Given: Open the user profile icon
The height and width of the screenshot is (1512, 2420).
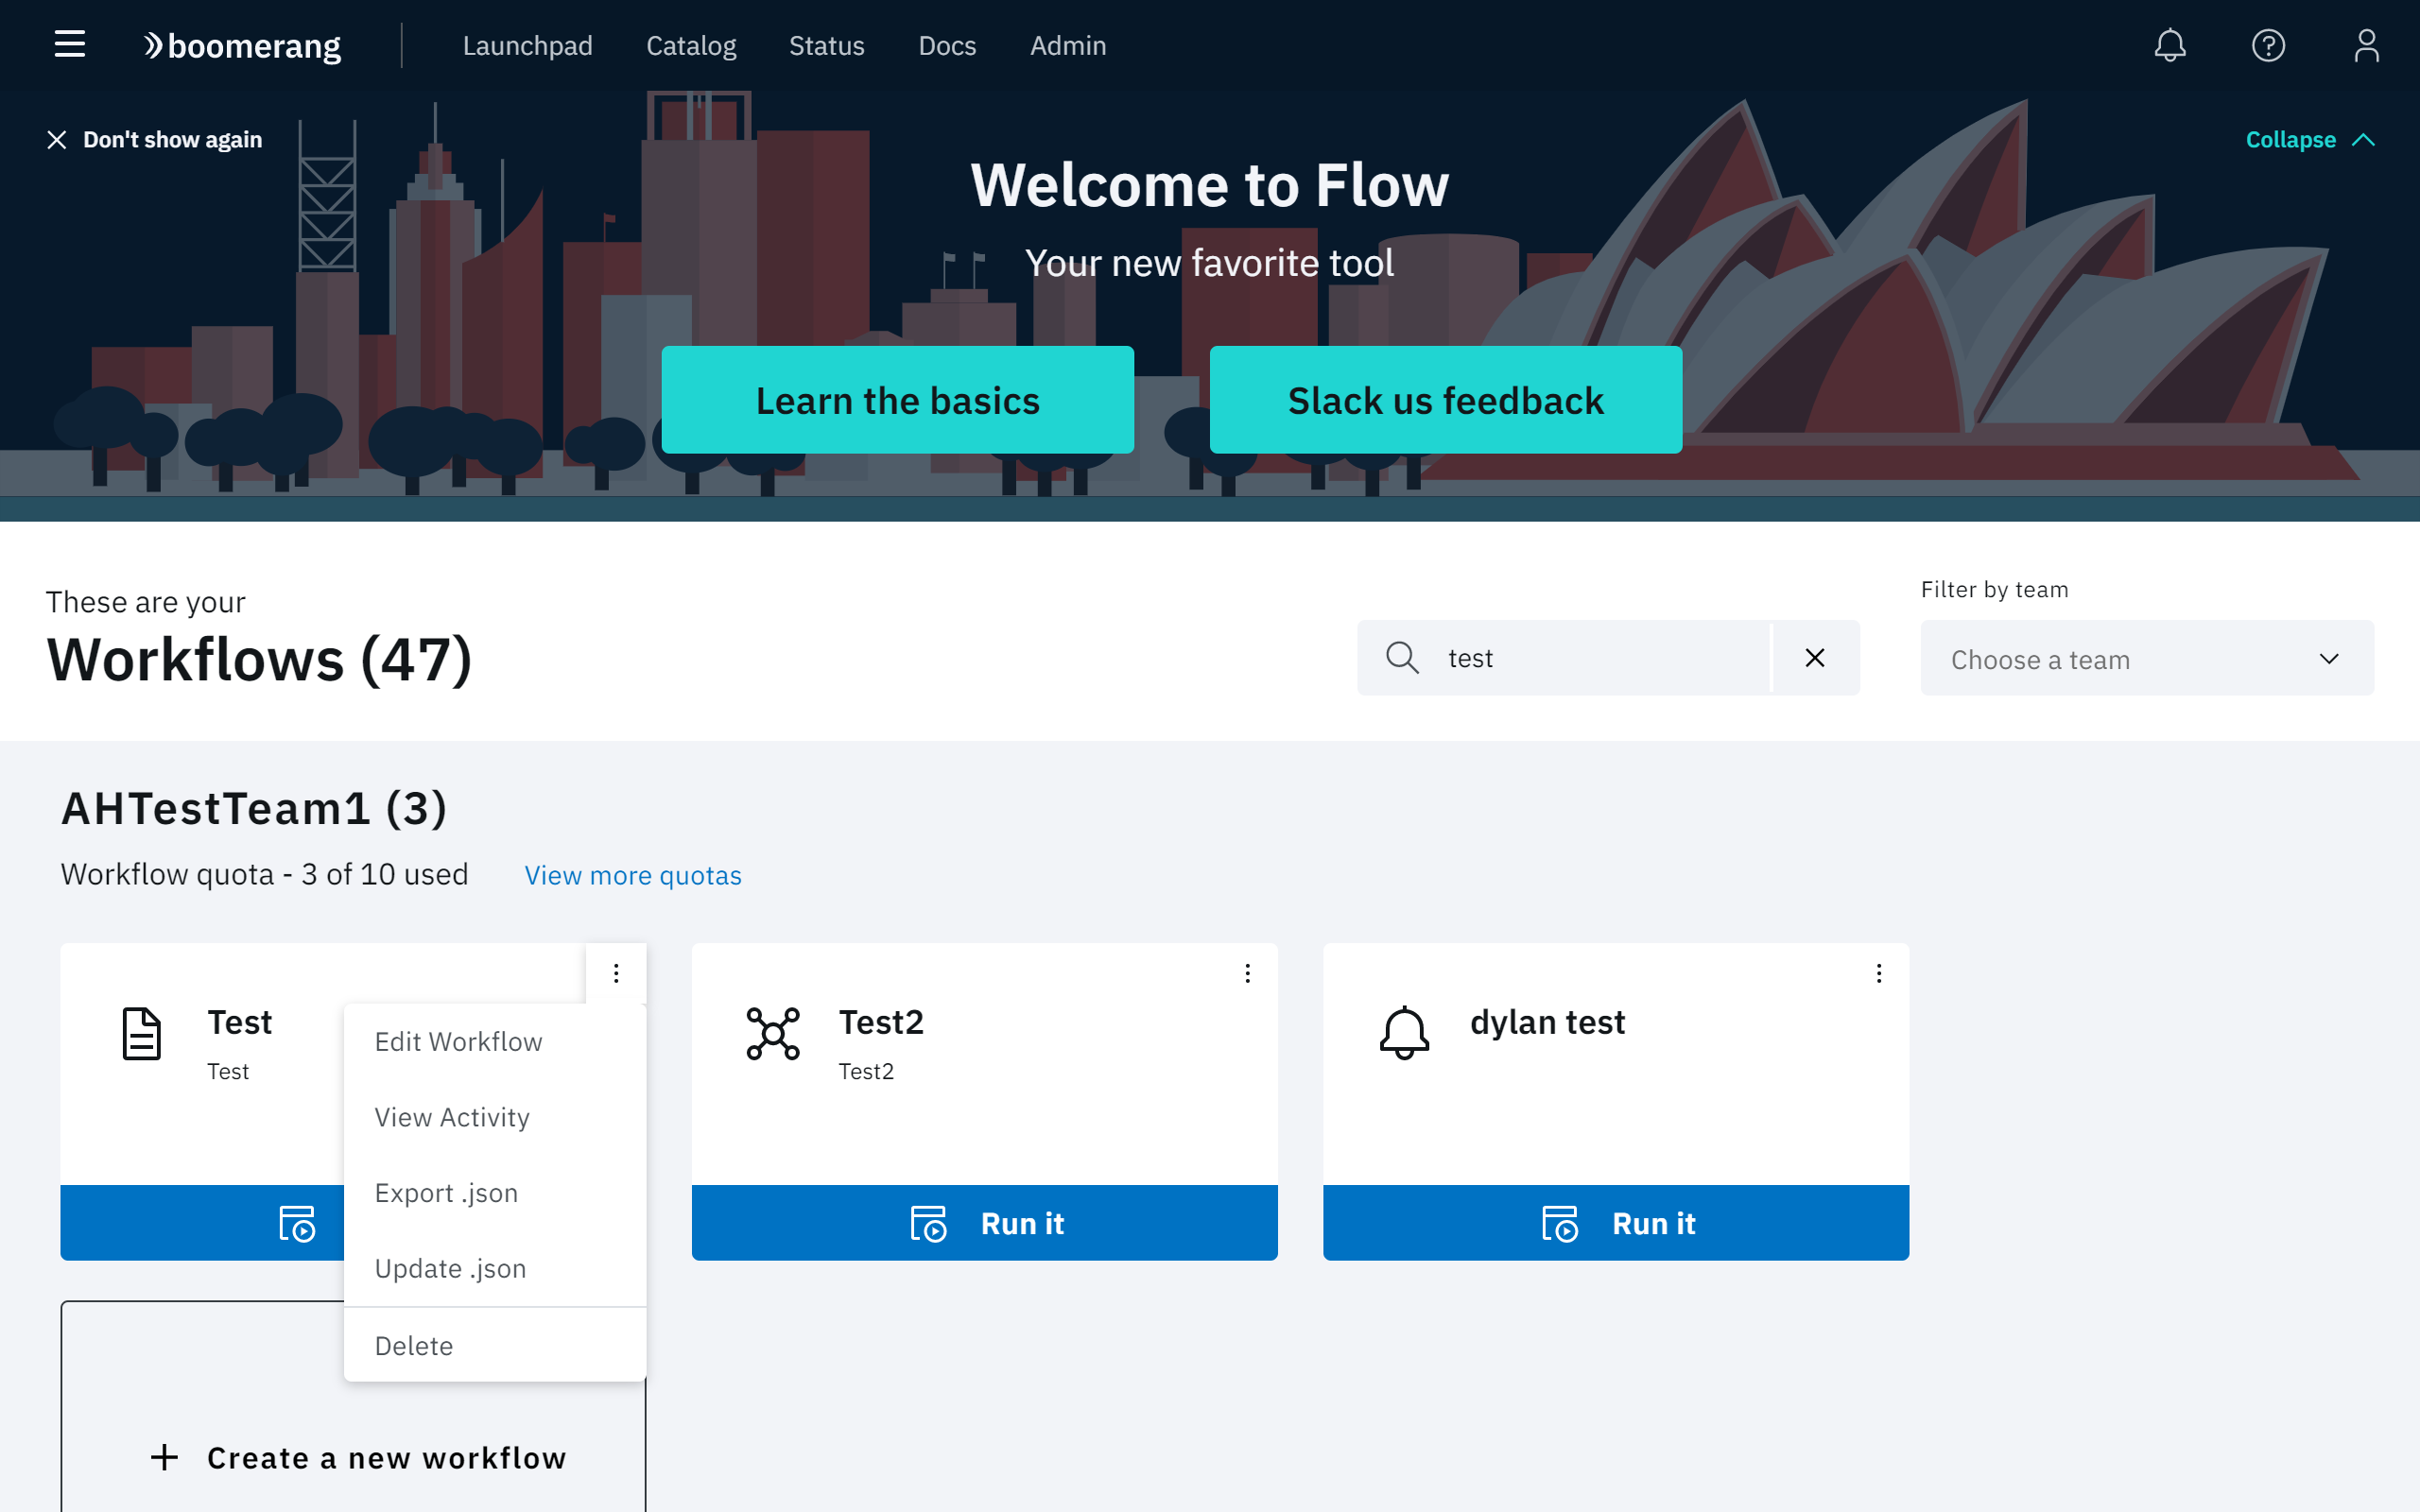Looking at the screenshot, I should [2366, 45].
